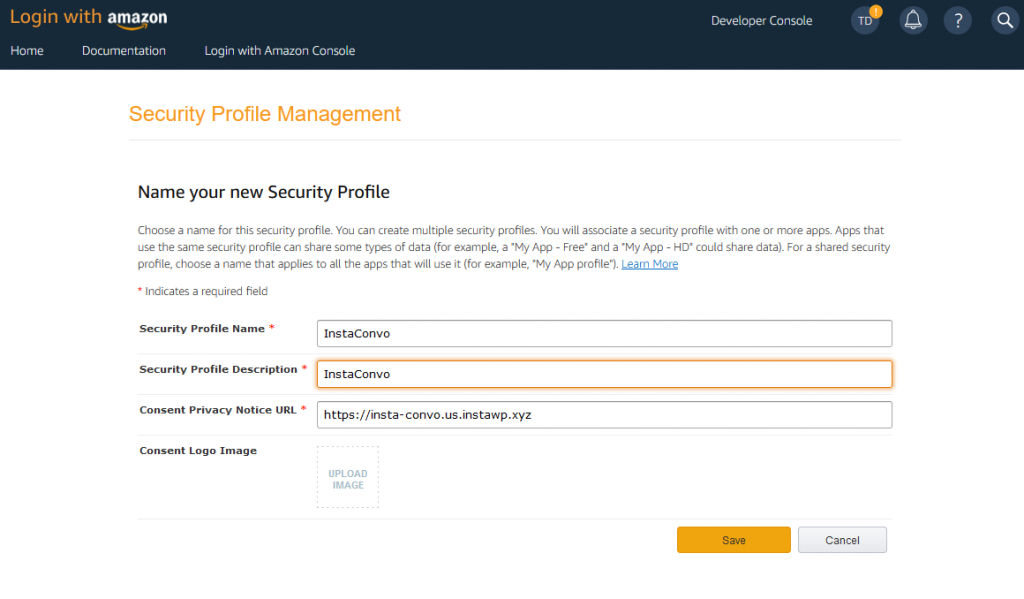Click the search magnifier icon
This screenshot has width=1024, height=599.
pyautogui.click(x=1005, y=21)
